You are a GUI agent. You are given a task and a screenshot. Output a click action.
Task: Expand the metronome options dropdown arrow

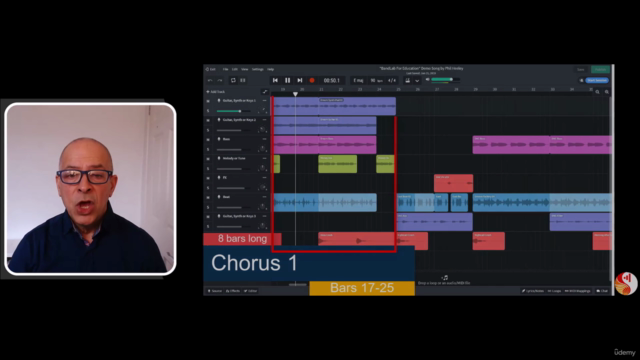(x=417, y=81)
